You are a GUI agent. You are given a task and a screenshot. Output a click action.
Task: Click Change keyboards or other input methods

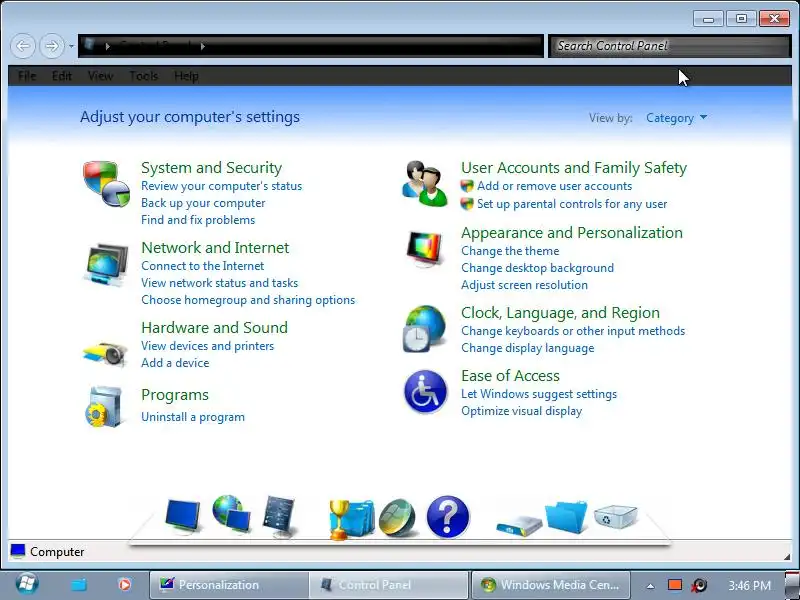(x=573, y=331)
